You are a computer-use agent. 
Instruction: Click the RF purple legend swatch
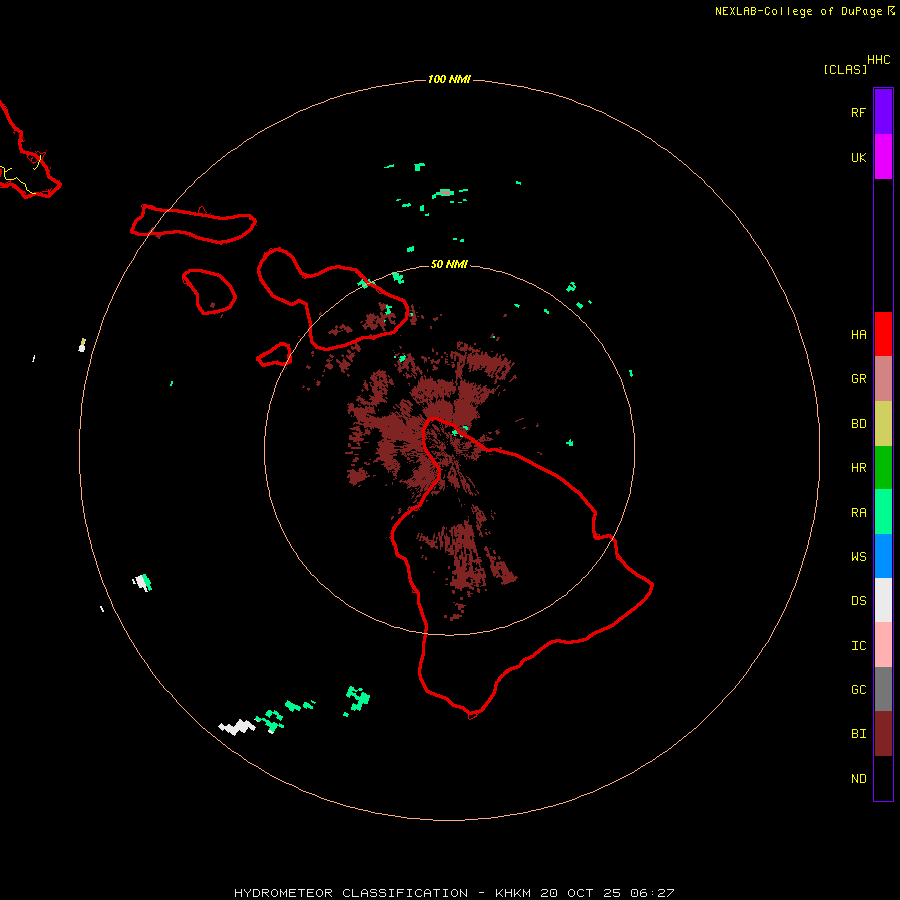[x=883, y=111]
